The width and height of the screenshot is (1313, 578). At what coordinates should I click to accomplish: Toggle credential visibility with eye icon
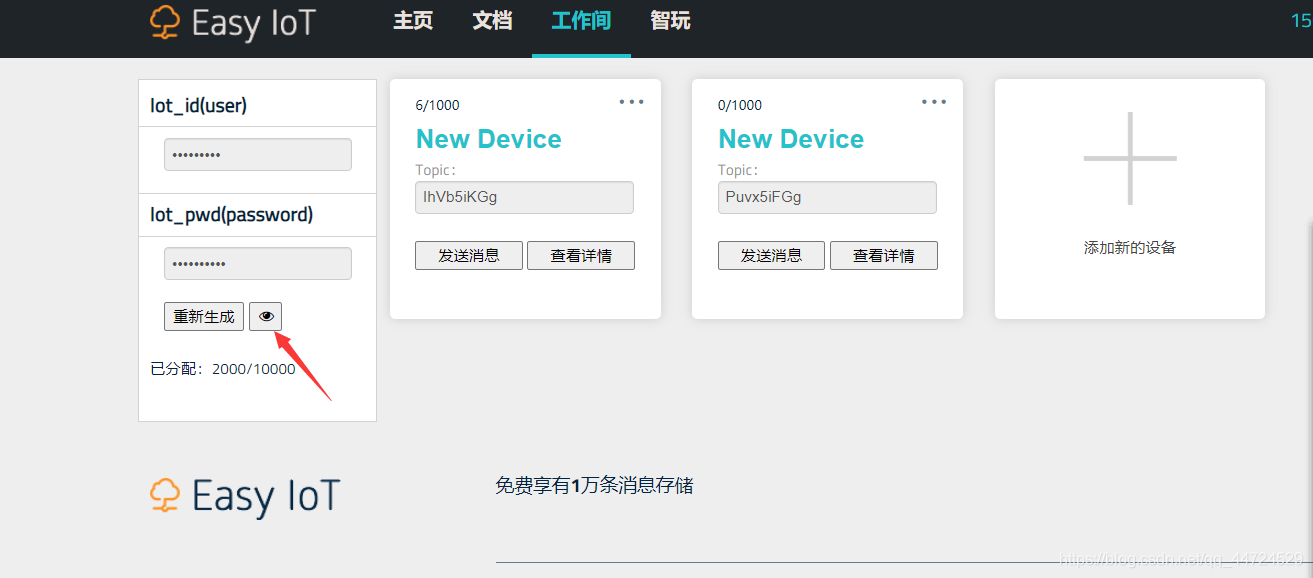point(266,316)
